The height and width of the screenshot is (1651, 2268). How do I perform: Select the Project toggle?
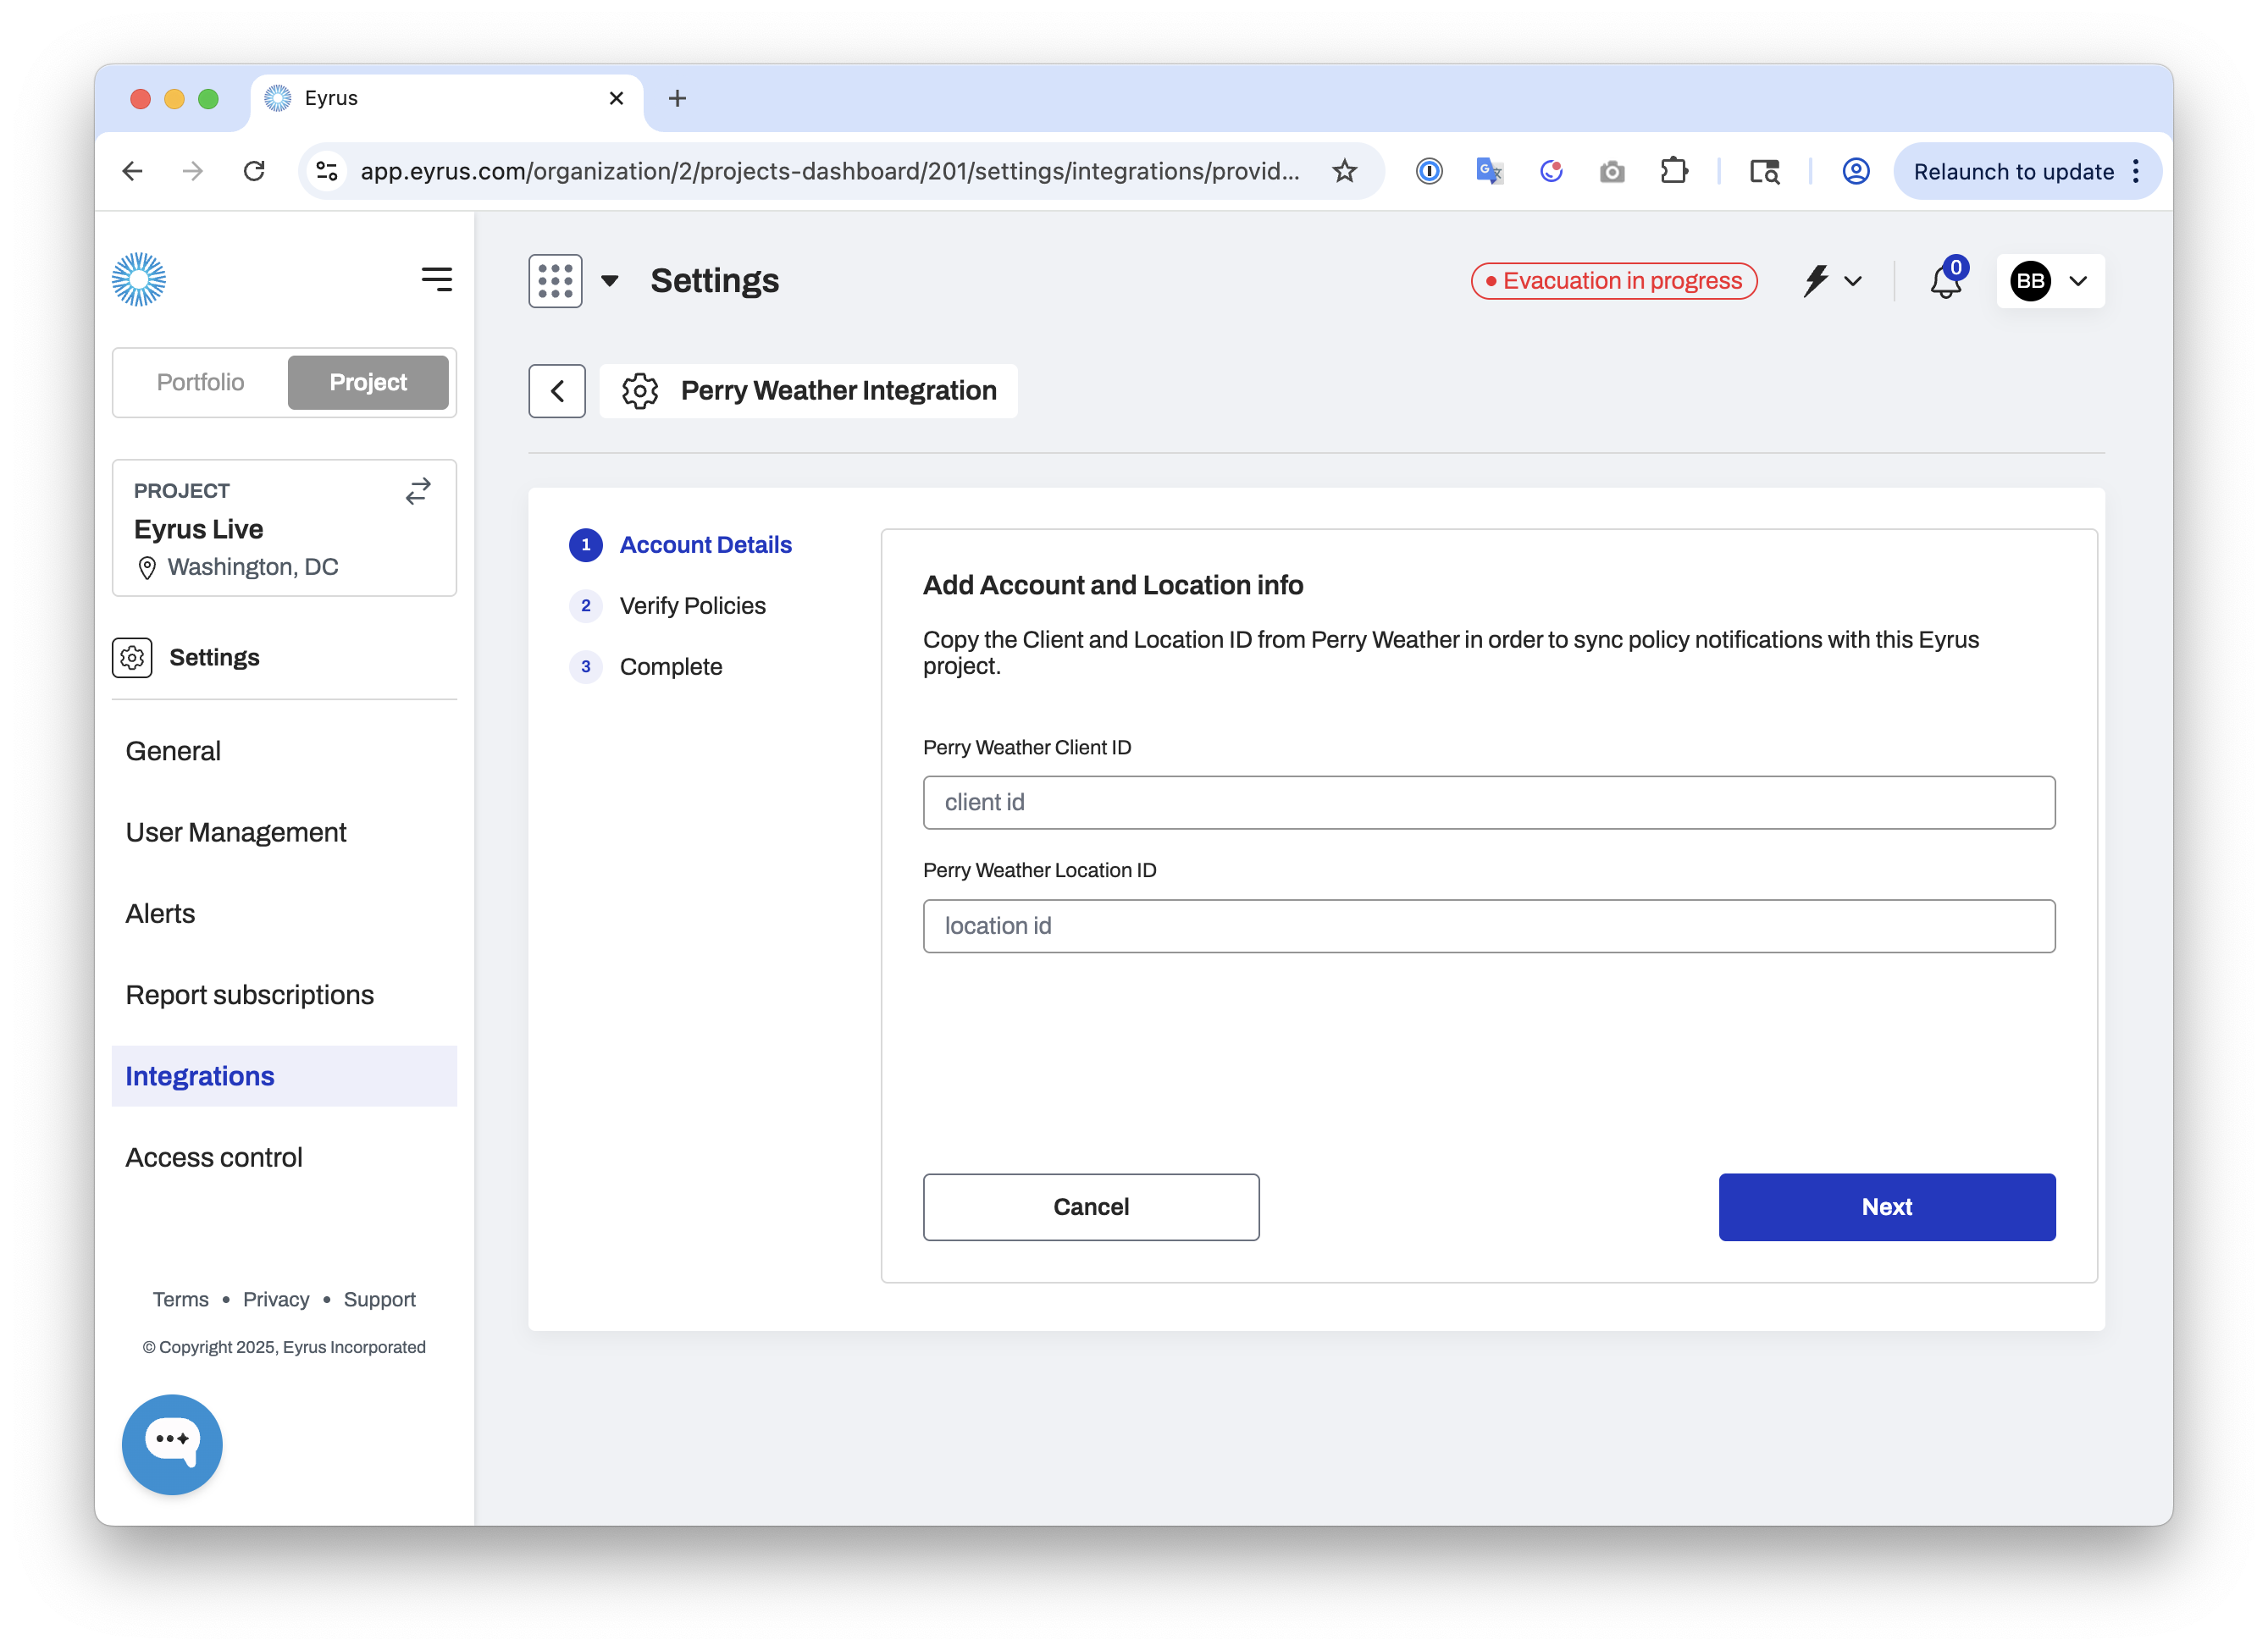click(368, 382)
